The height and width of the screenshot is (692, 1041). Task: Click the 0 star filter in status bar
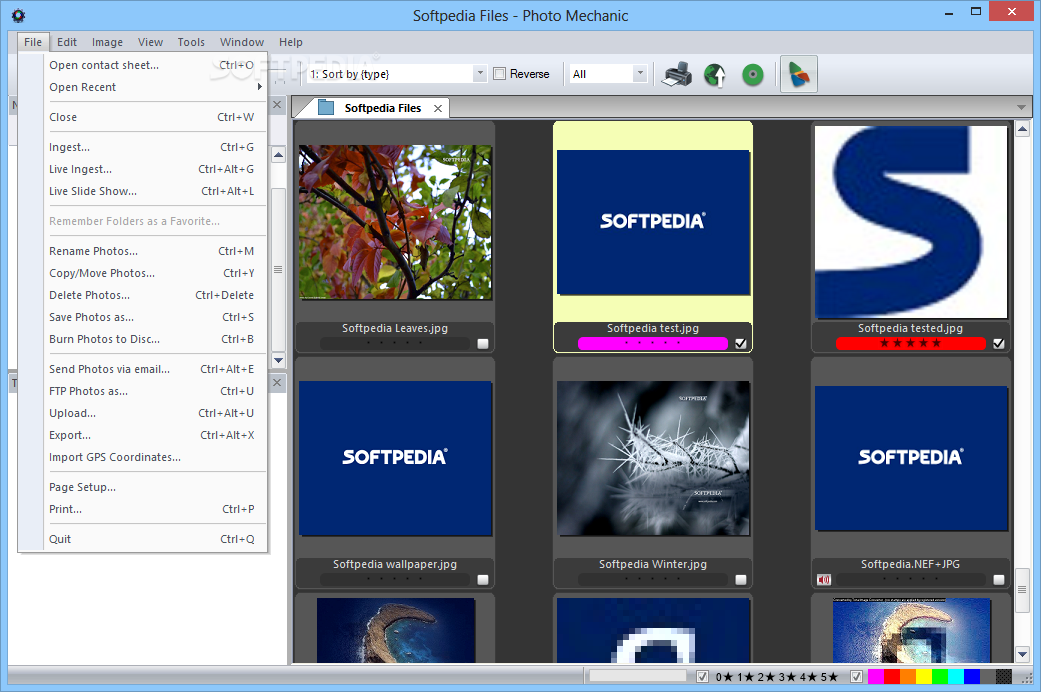[x=724, y=677]
